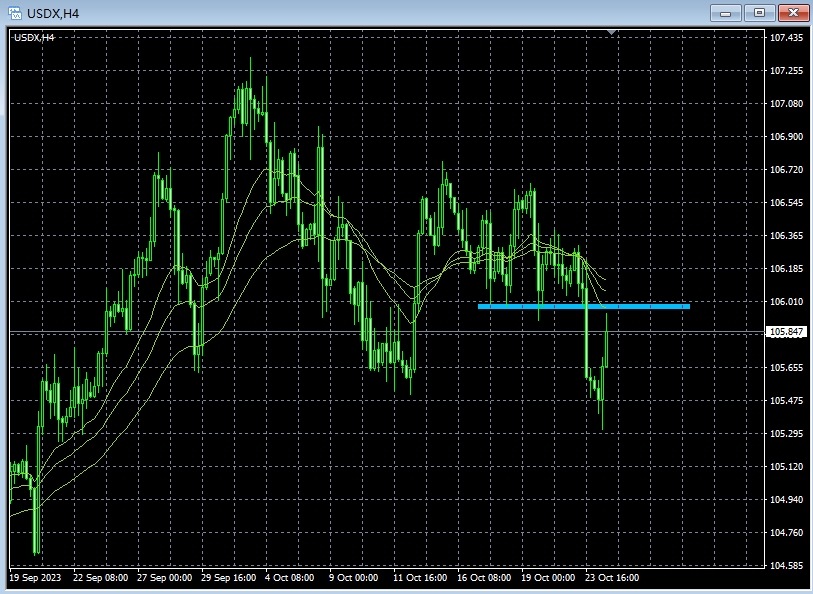
Task: Click the chart shift triangle marker
Action: pos(612,33)
